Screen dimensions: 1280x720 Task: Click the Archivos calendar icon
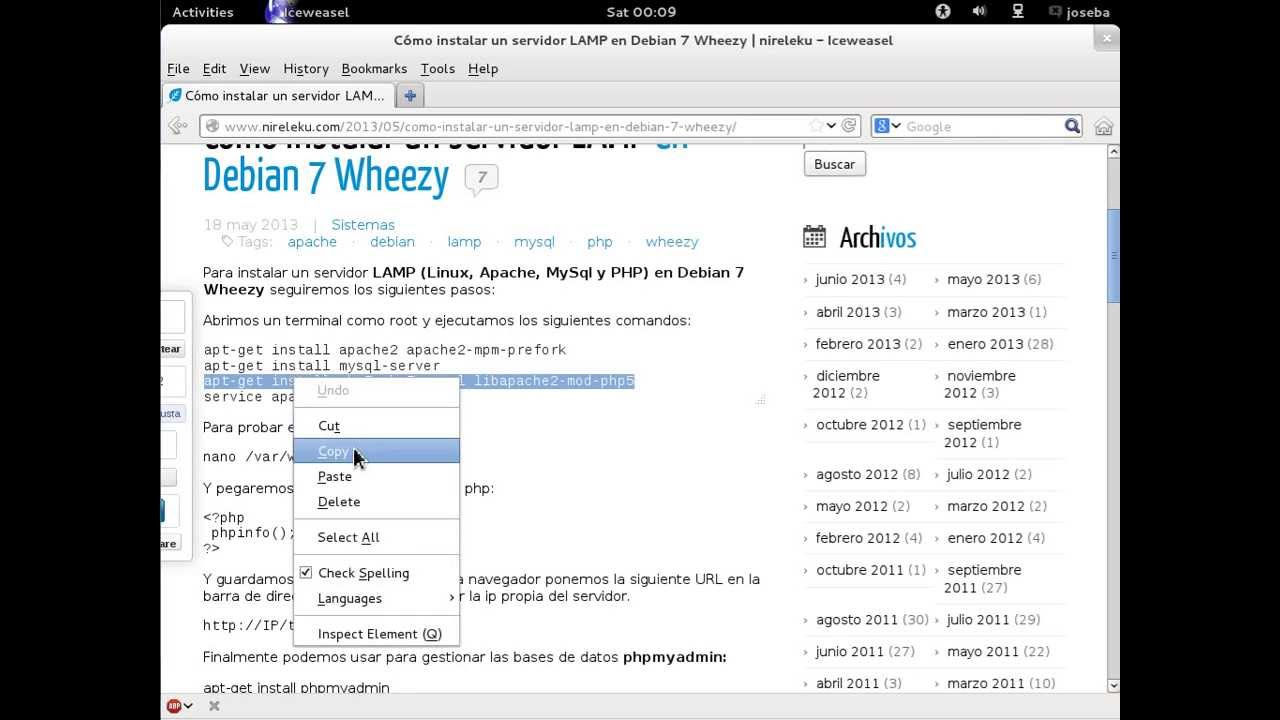coord(815,237)
